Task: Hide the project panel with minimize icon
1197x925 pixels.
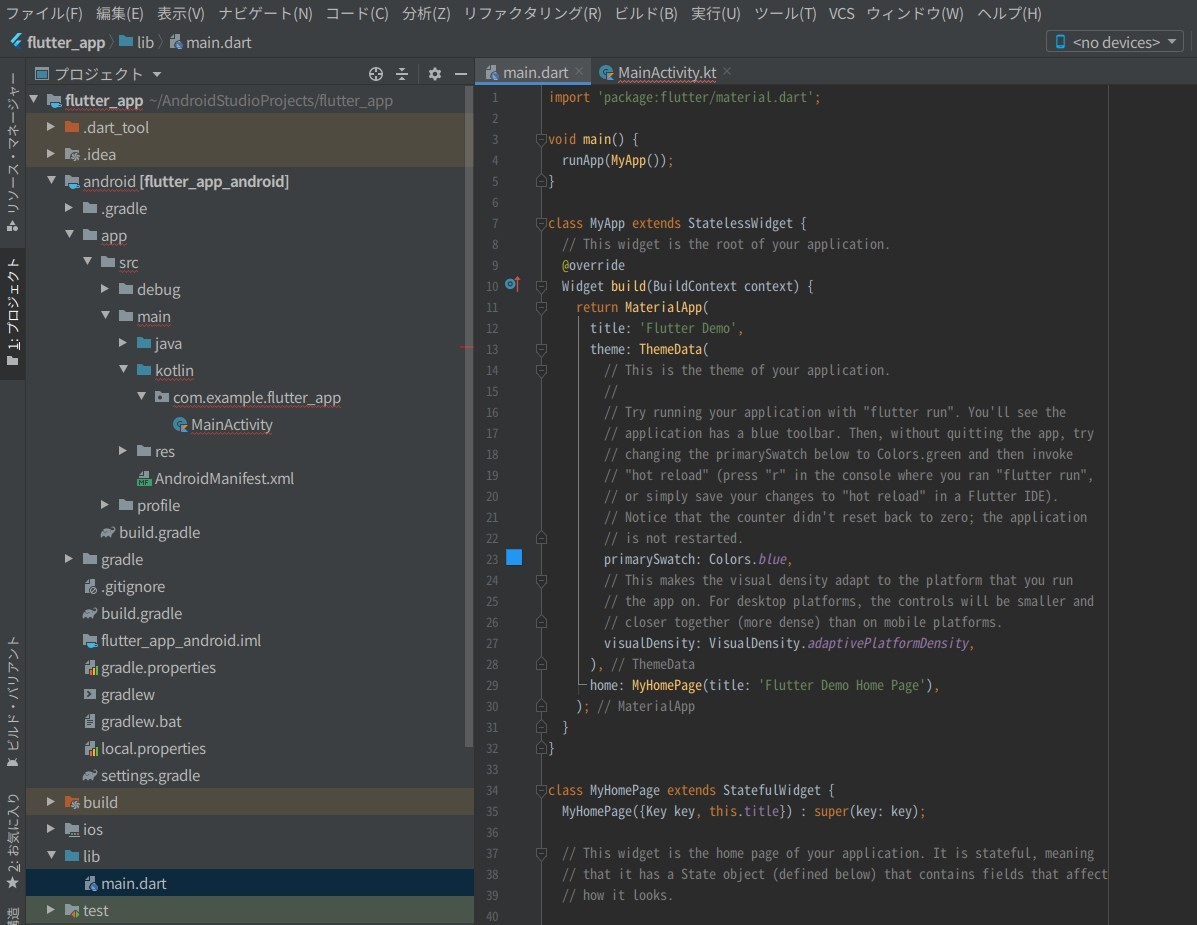Action: click(461, 74)
